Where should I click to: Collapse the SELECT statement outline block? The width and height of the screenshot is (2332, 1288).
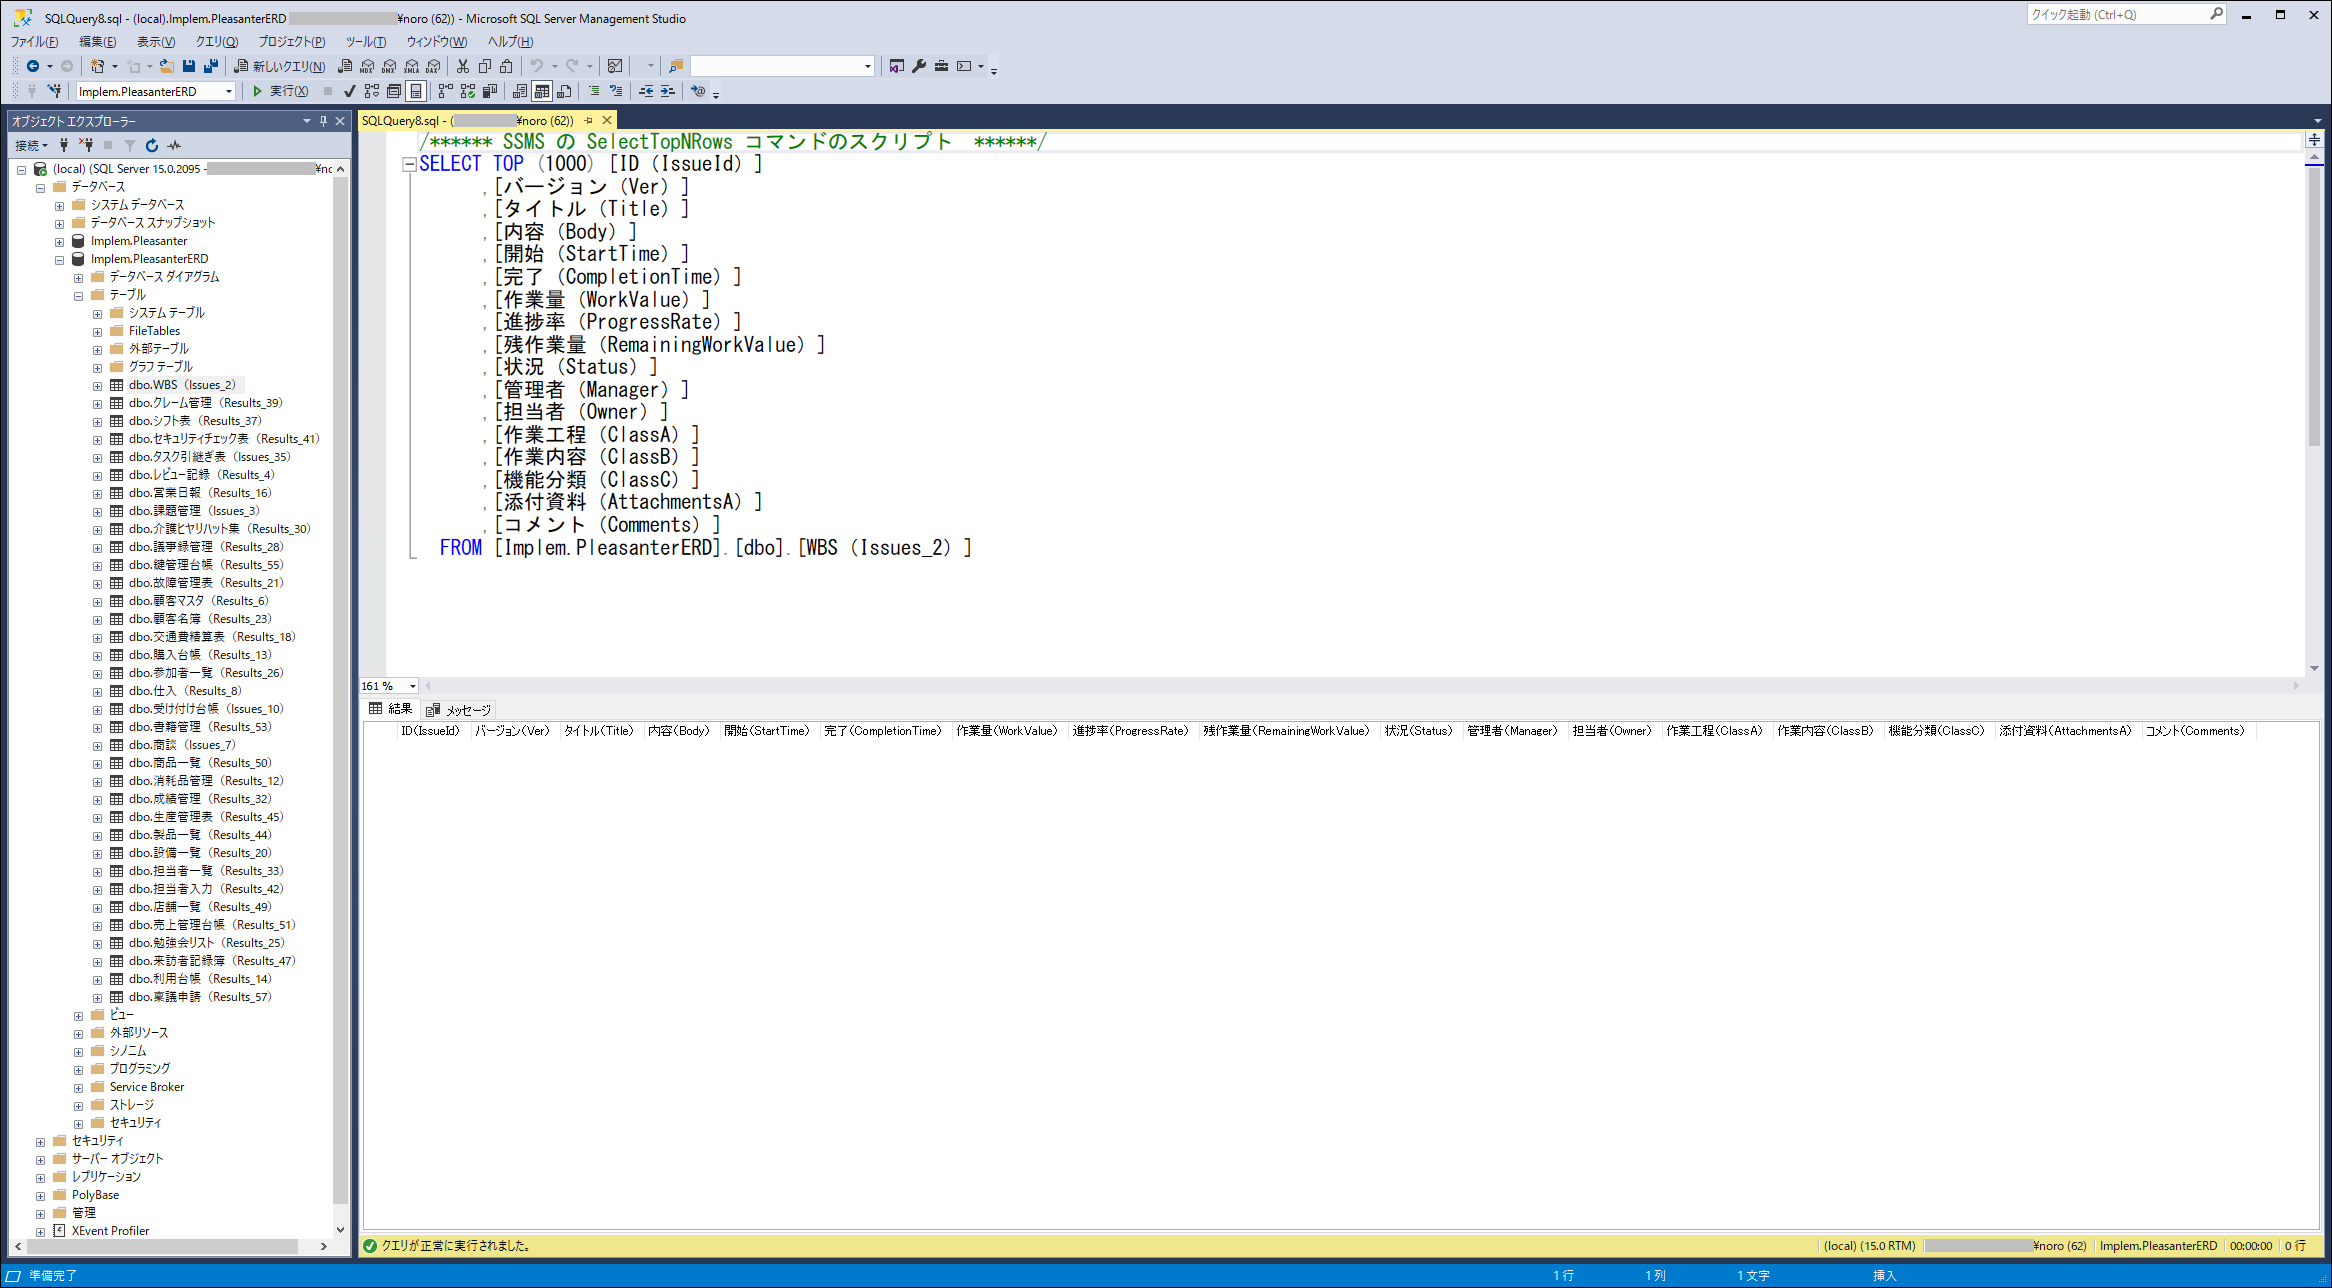pyautogui.click(x=409, y=164)
